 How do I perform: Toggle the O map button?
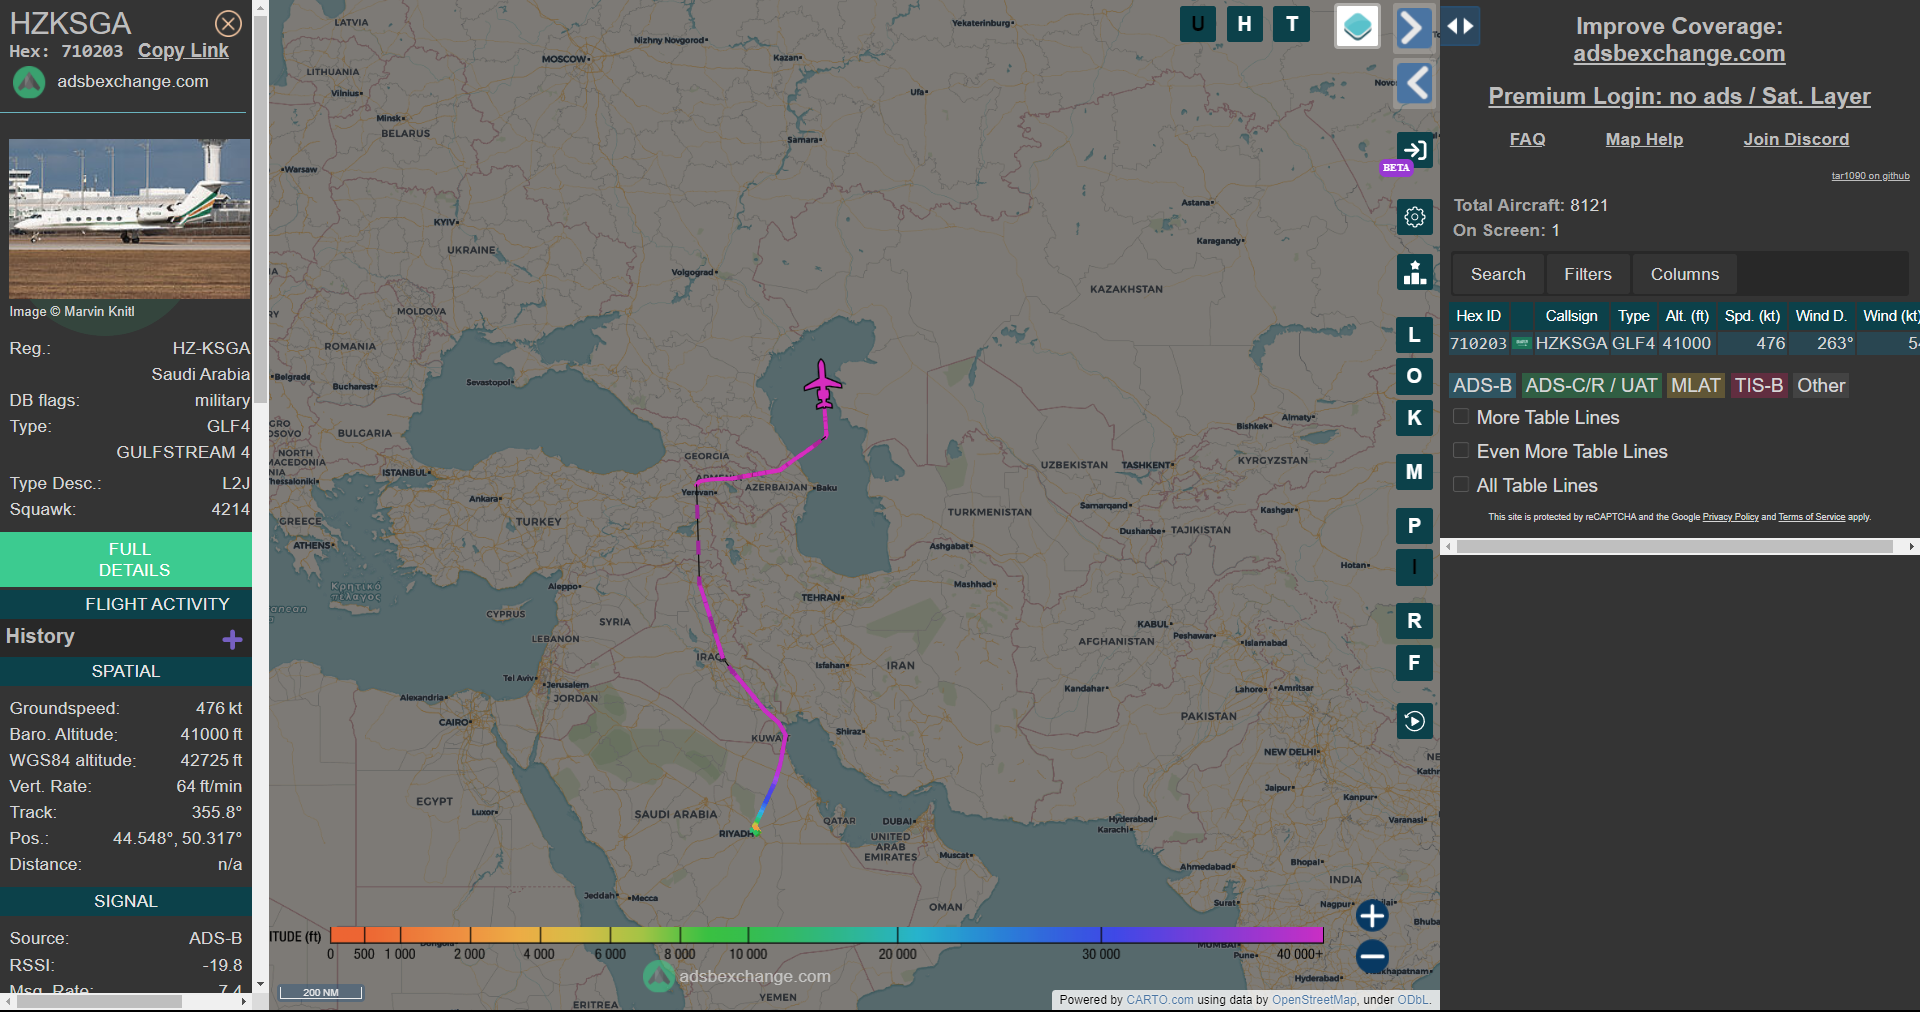click(x=1414, y=376)
